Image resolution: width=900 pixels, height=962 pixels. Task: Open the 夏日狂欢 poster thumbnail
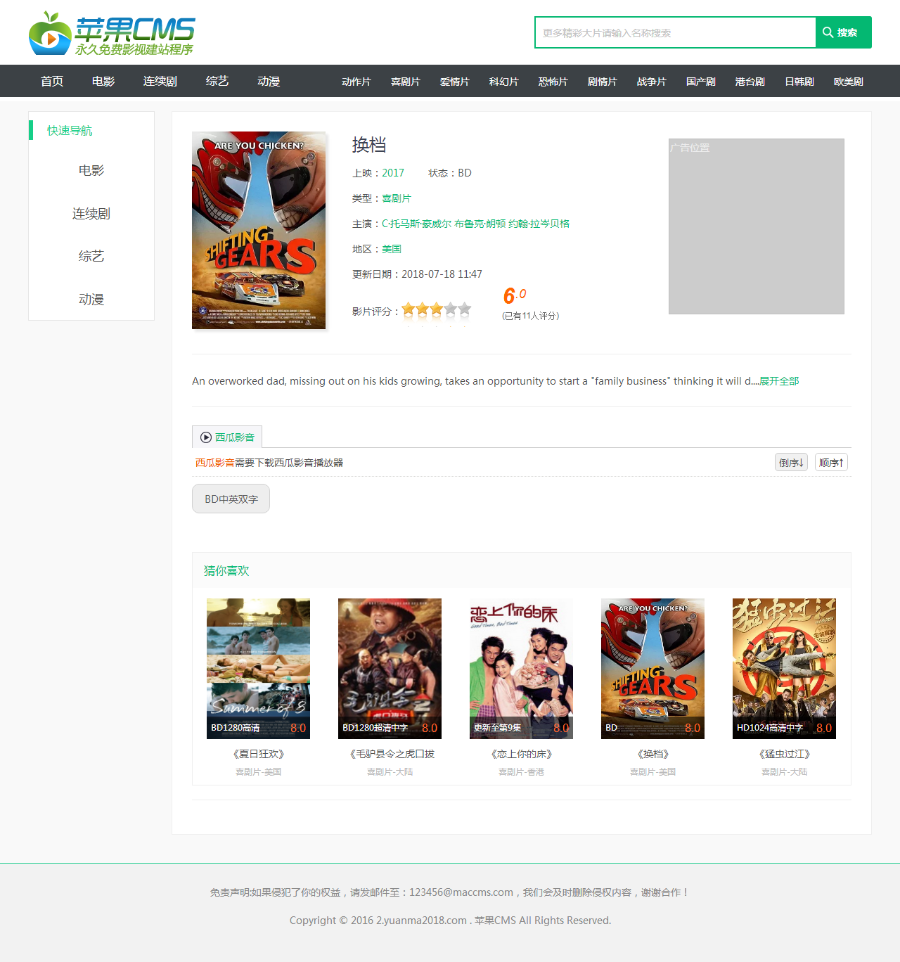(258, 668)
